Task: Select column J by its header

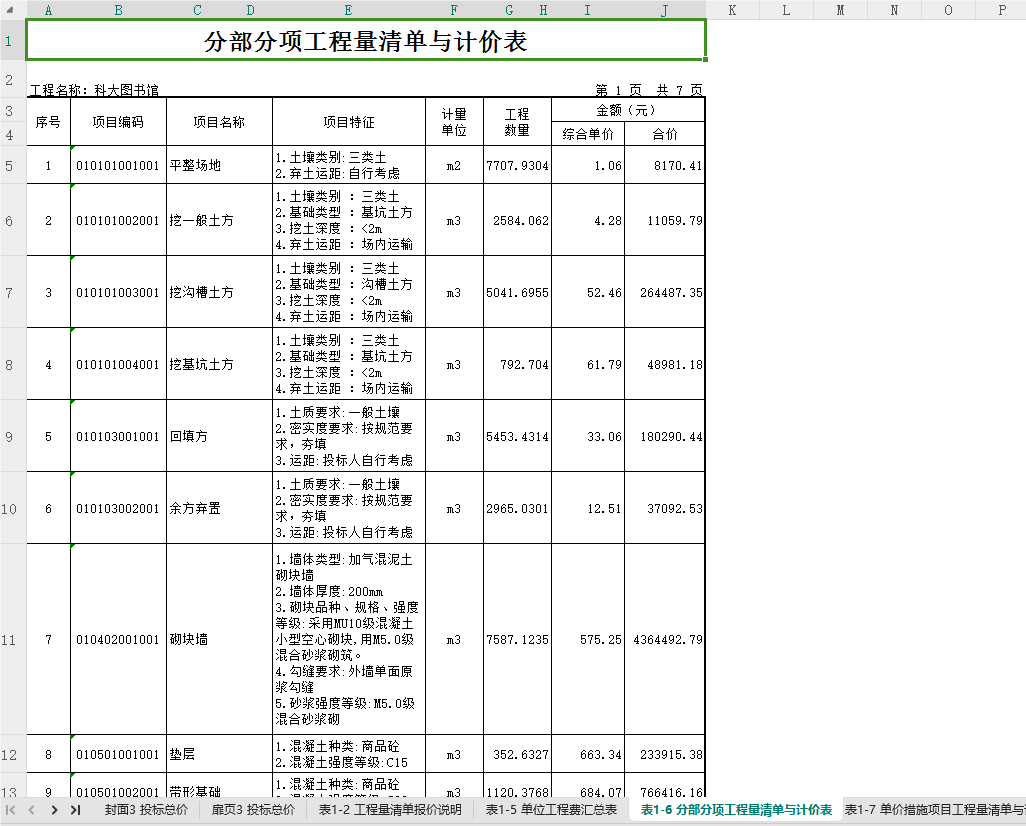Action: (664, 10)
